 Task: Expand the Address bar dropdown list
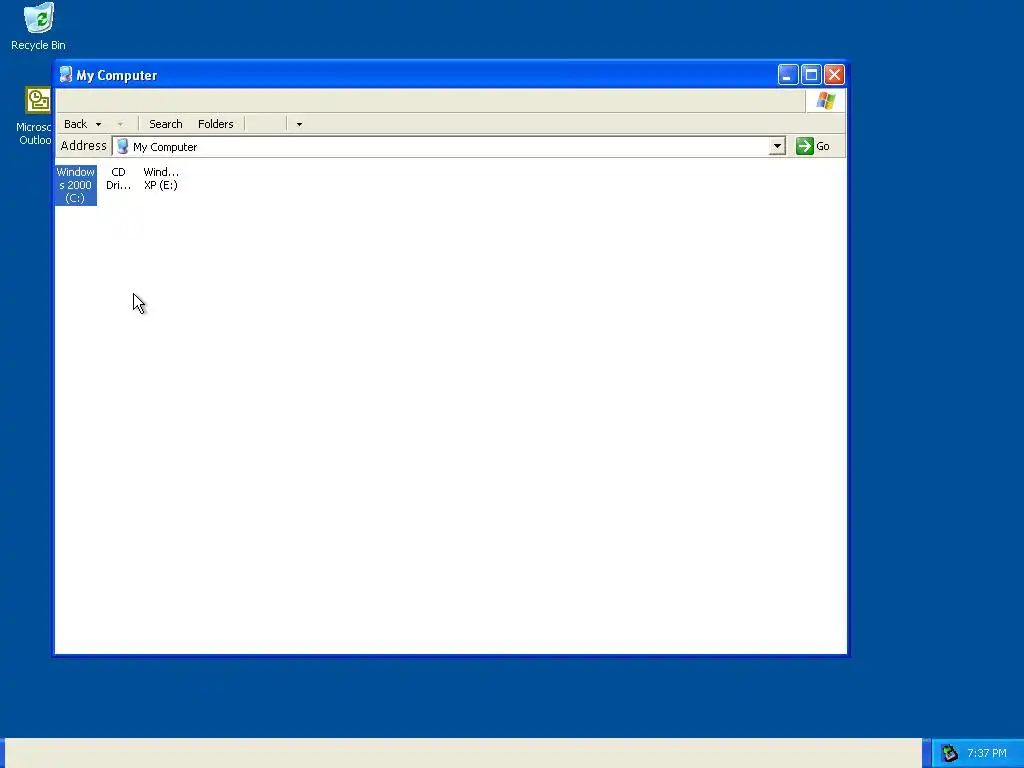point(776,146)
